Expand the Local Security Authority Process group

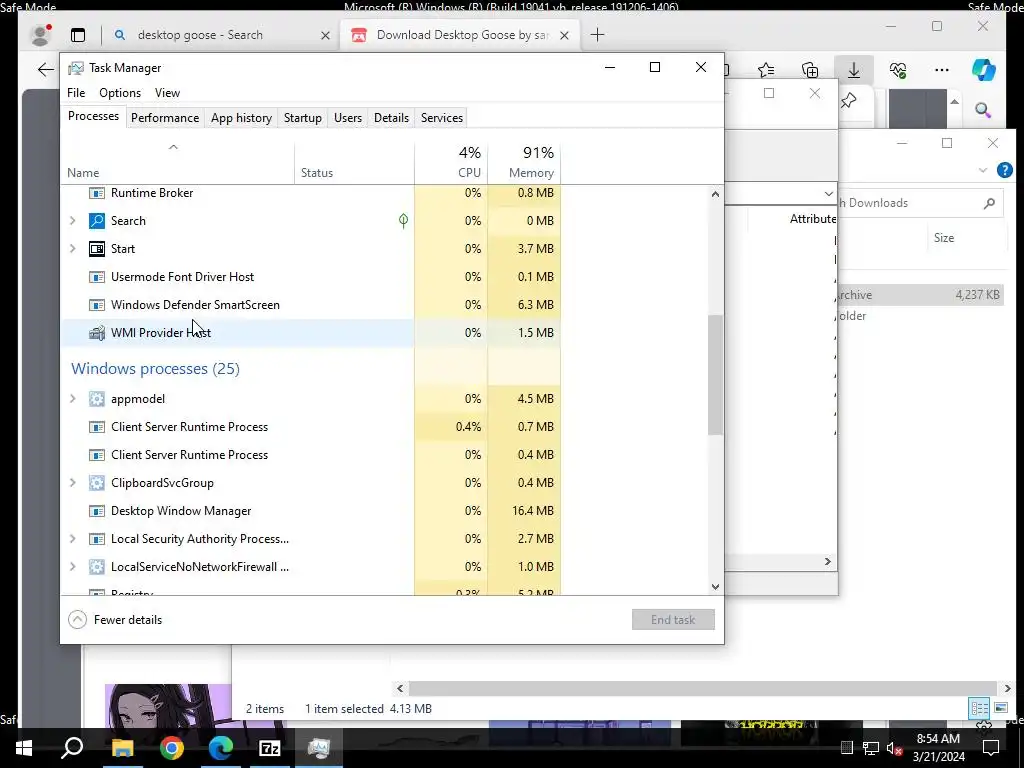(x=72, y=539)
